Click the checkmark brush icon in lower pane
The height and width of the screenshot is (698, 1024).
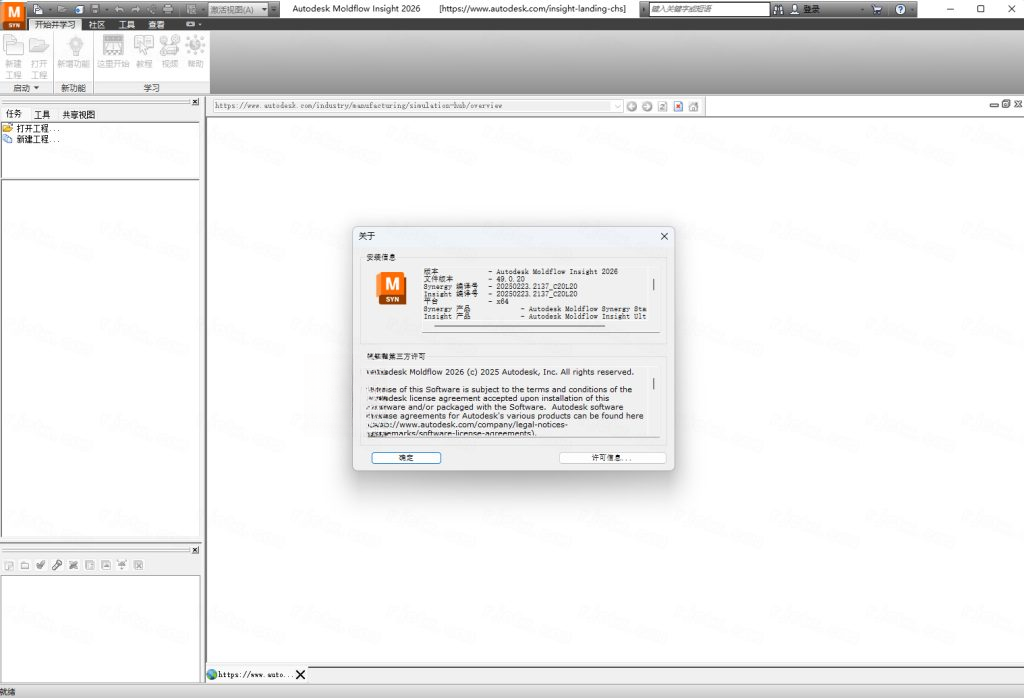click(40, 565)
